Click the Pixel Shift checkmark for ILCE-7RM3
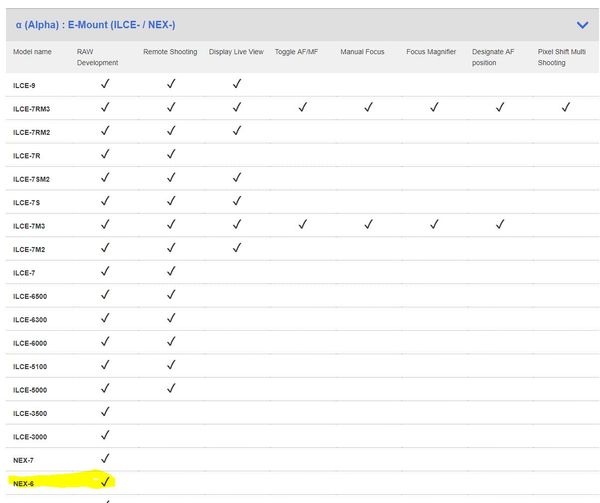The image size is (600, 503). 565,107
